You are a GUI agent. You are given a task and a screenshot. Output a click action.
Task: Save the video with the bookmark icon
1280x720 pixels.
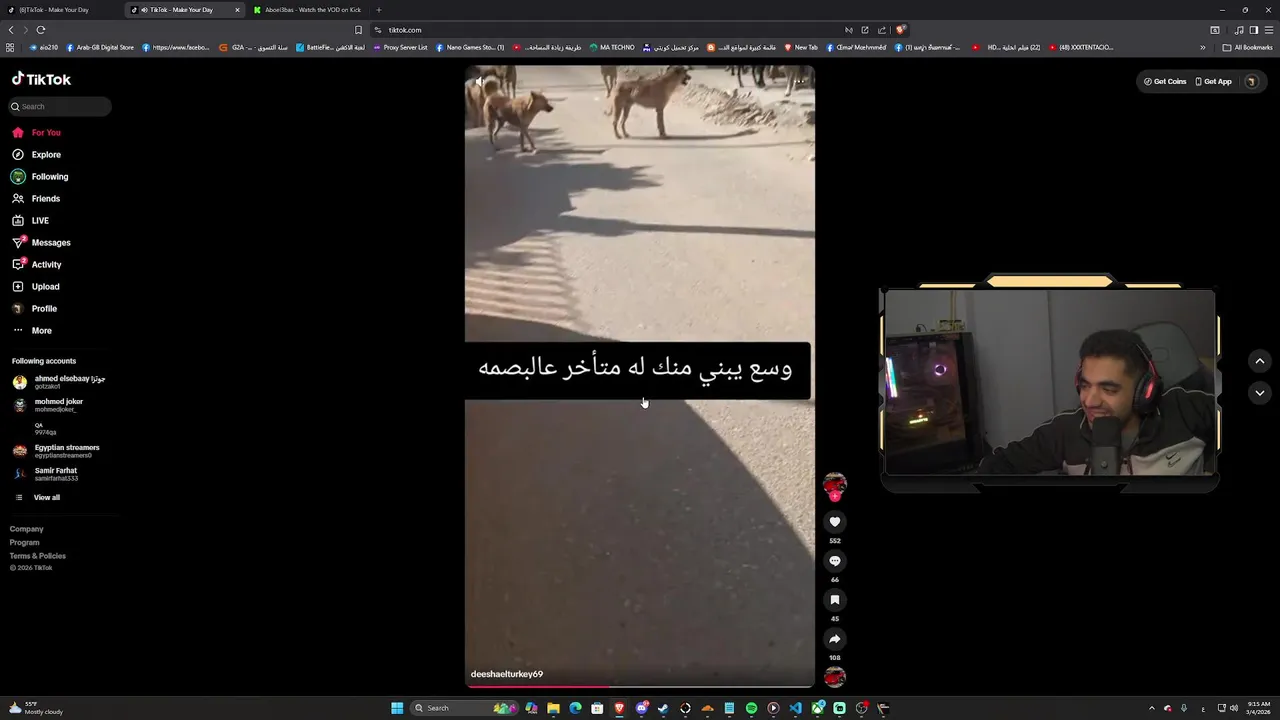pyautogui.click(x=835, y=600)
